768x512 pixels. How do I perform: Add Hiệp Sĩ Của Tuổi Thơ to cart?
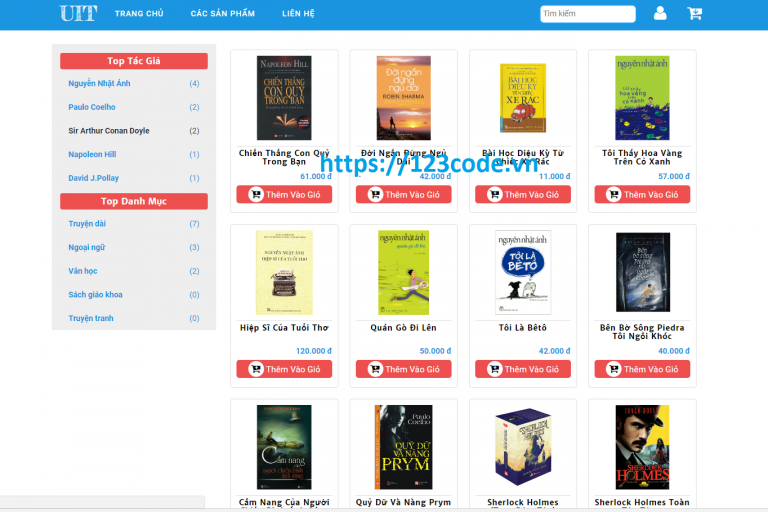[284, 369]
